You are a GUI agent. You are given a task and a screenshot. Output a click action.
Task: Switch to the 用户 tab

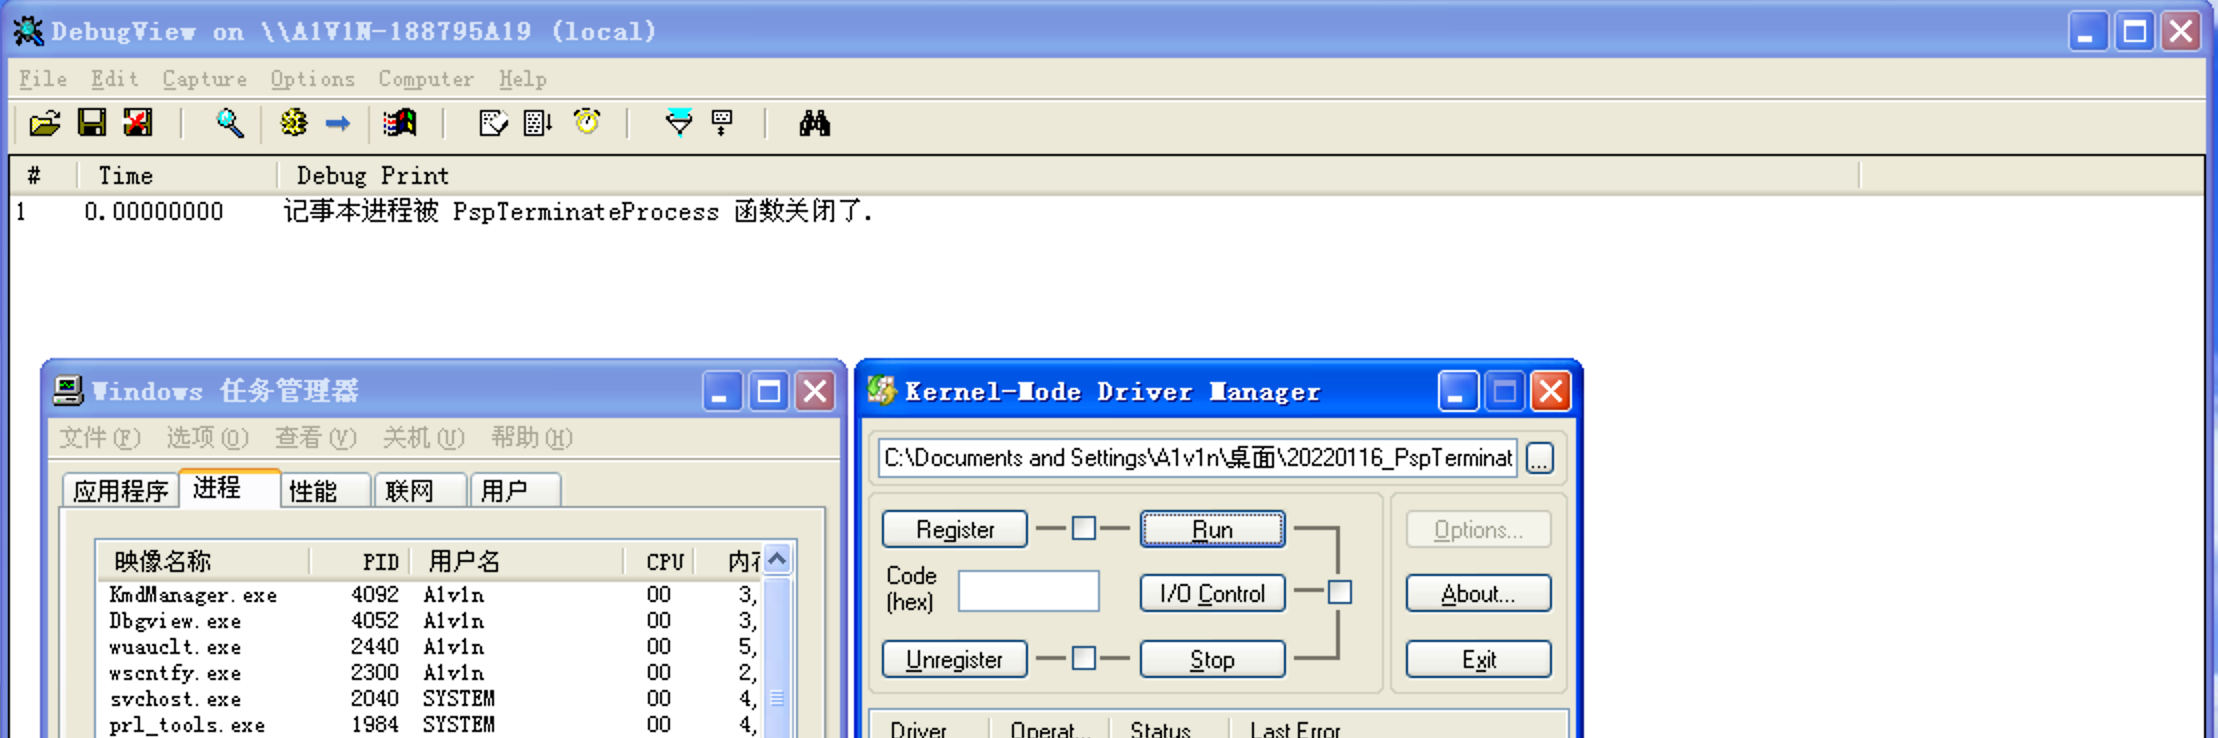(515, 490)
